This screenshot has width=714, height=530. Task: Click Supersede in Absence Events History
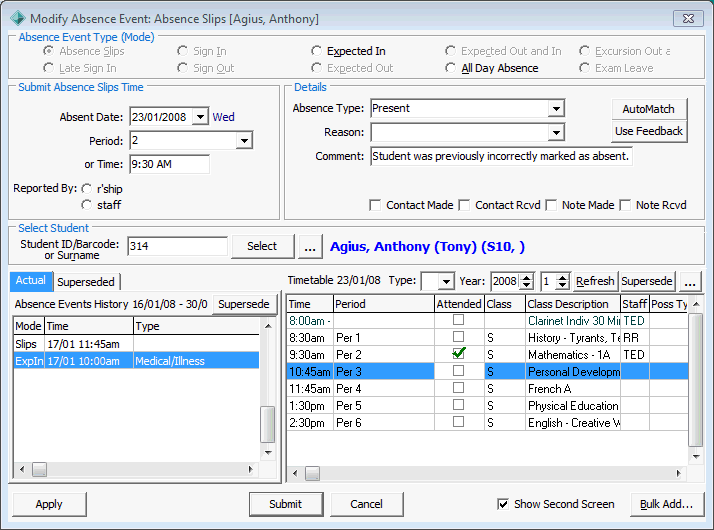click(244, 304)
